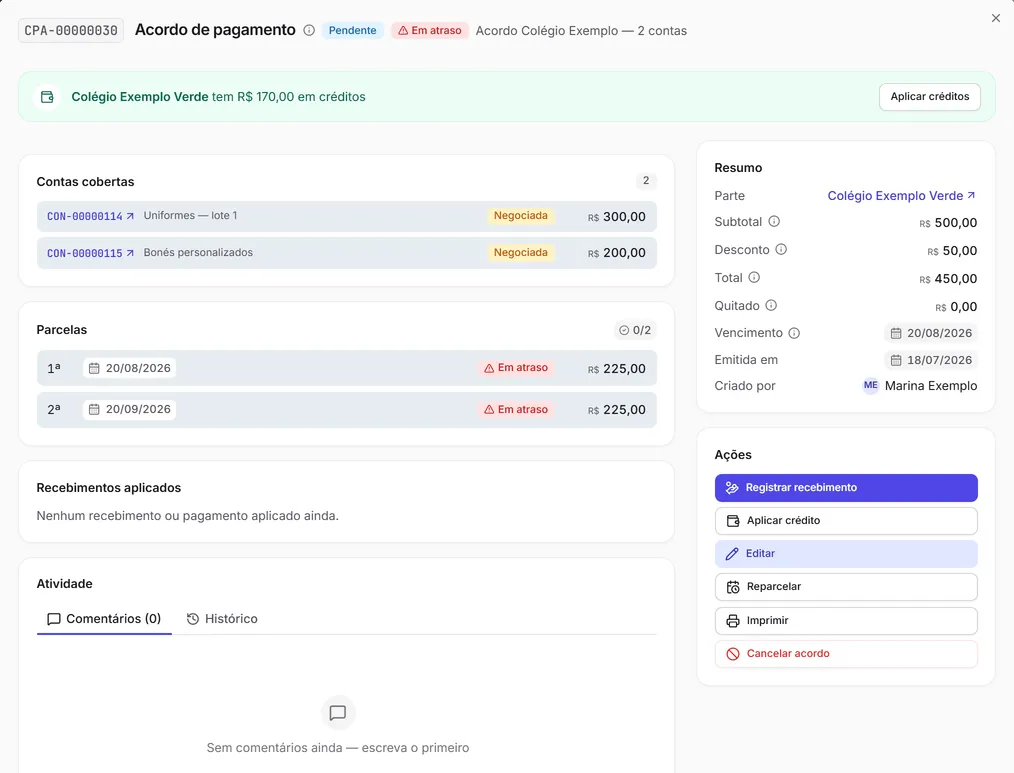Image resolution: width=1014 pixels, height=773 pixels.
Task: Click R$ 300,00 amount on Uniformes row
Action: click(x=616, y=217)
